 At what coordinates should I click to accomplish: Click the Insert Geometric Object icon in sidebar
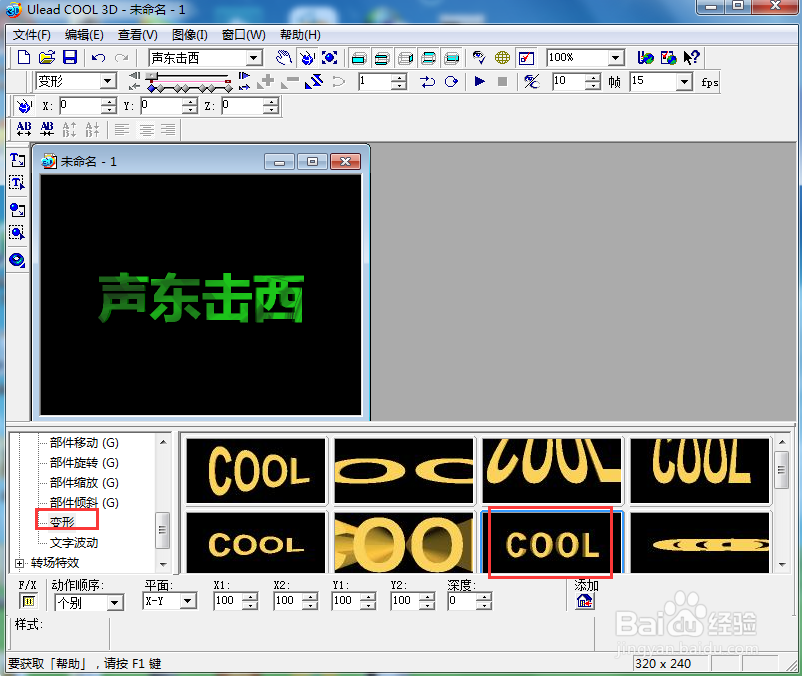17,260
